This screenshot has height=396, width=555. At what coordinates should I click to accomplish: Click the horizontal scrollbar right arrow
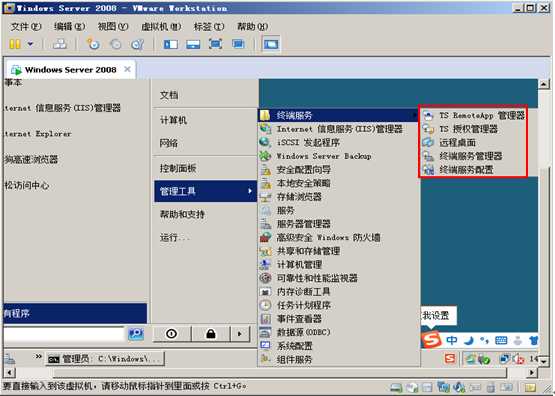point(532,373)
